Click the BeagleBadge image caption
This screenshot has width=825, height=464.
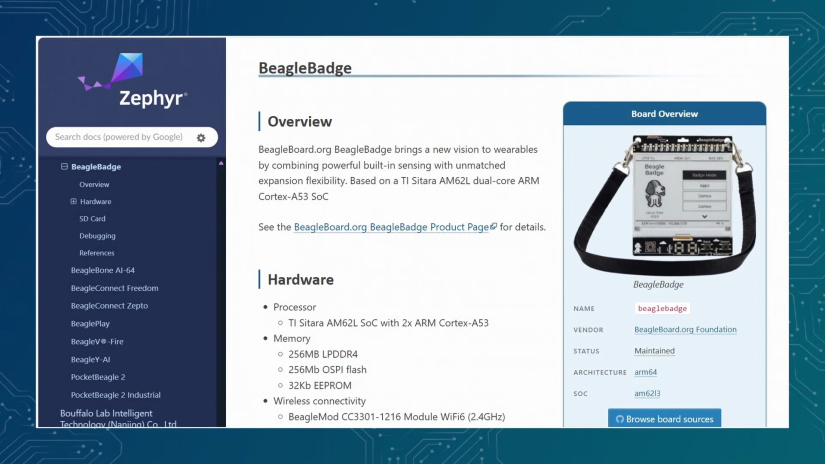click(658, 285)
